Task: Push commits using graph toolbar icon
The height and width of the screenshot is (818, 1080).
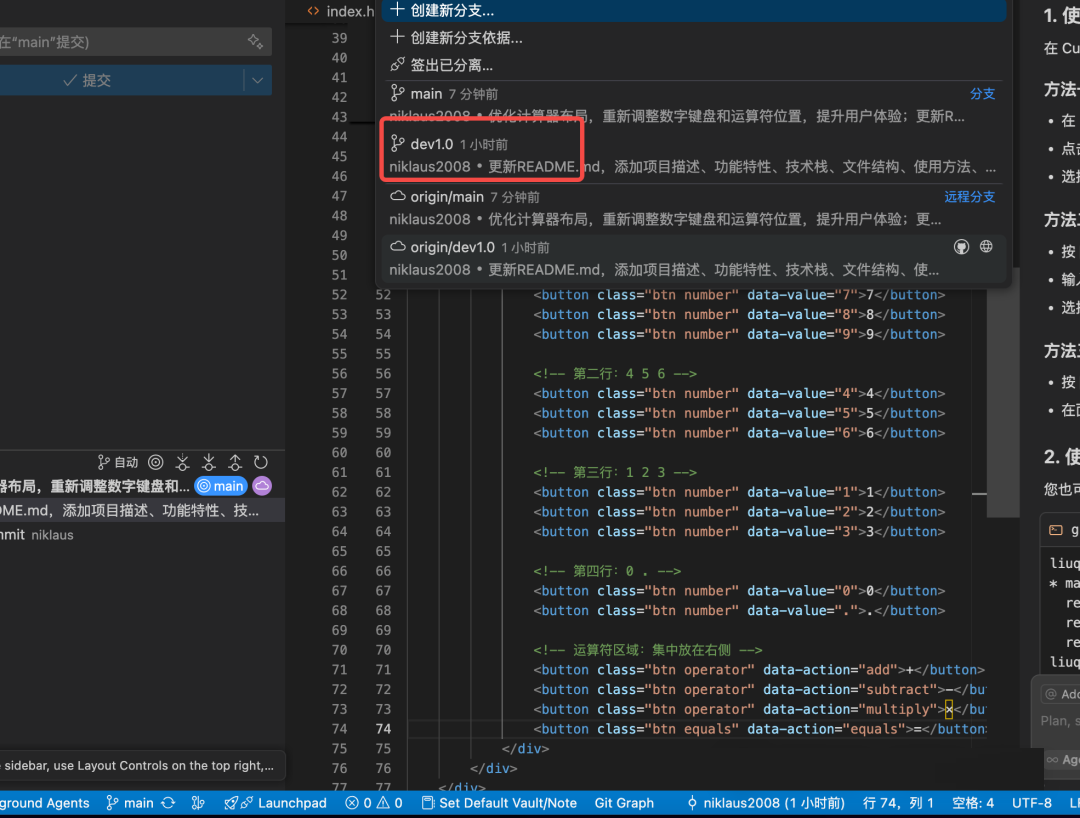Action: [x=235, y=463]
